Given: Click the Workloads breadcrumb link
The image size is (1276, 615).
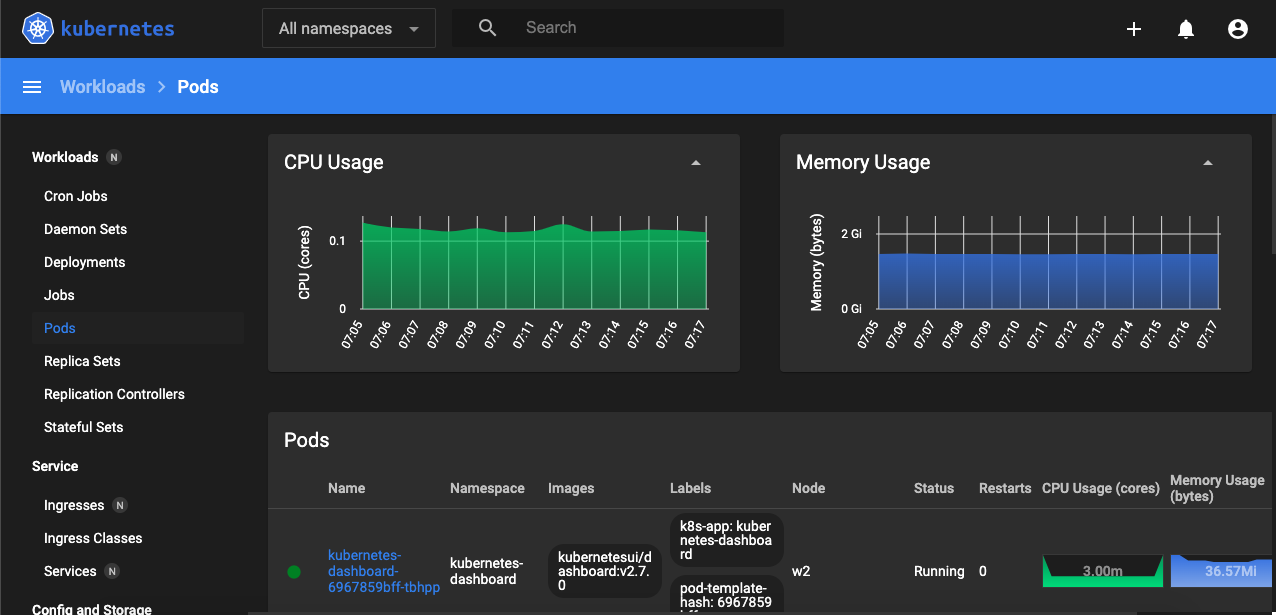Looking at the screenshot, I should 103,87.
